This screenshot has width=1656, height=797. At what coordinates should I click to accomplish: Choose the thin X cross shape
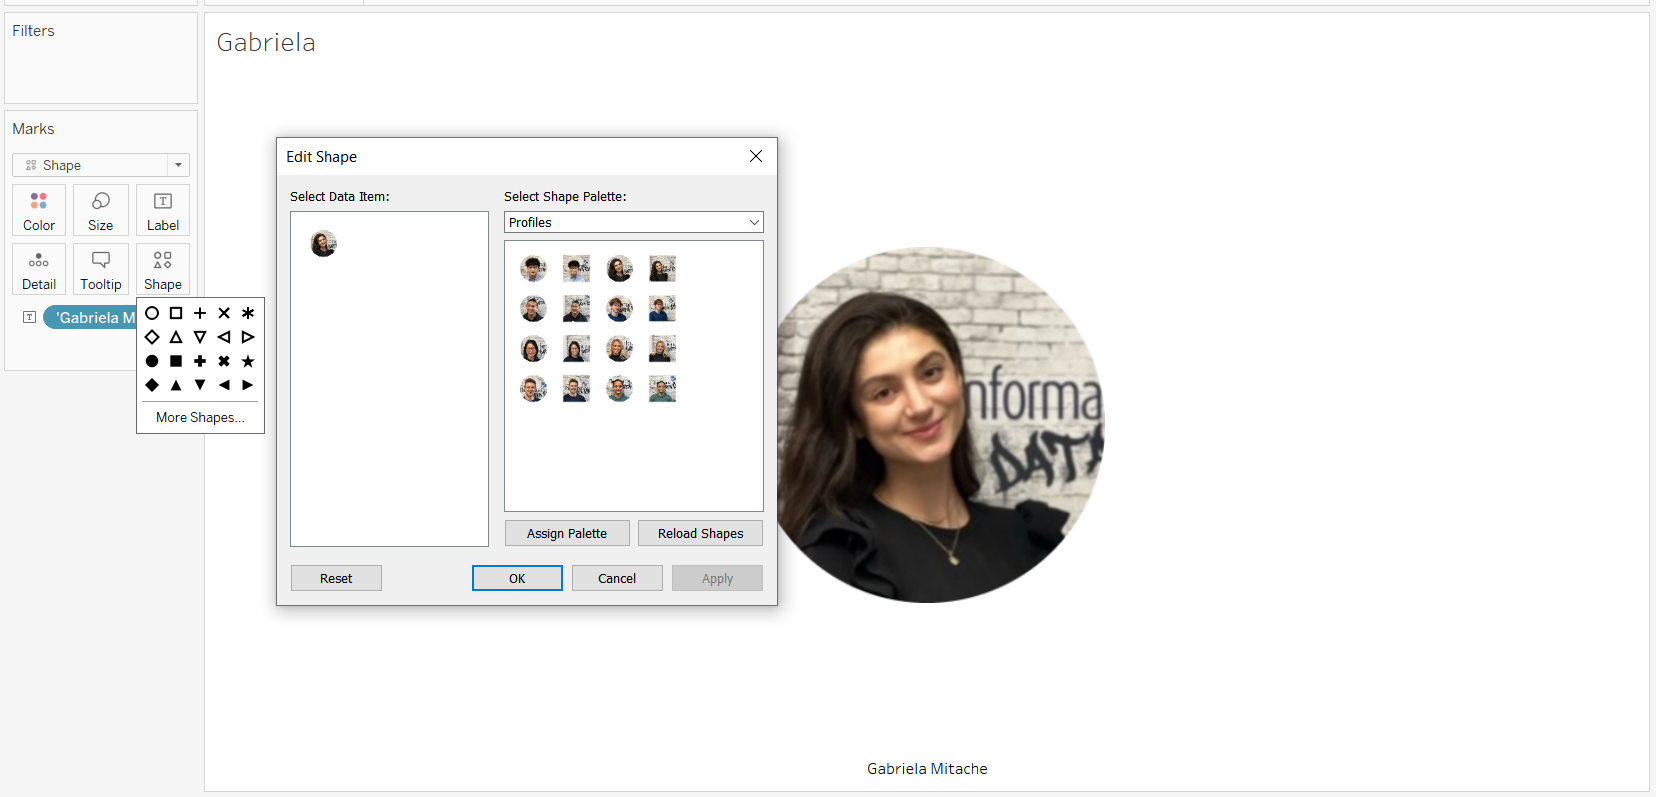click(x=224, y=313)
